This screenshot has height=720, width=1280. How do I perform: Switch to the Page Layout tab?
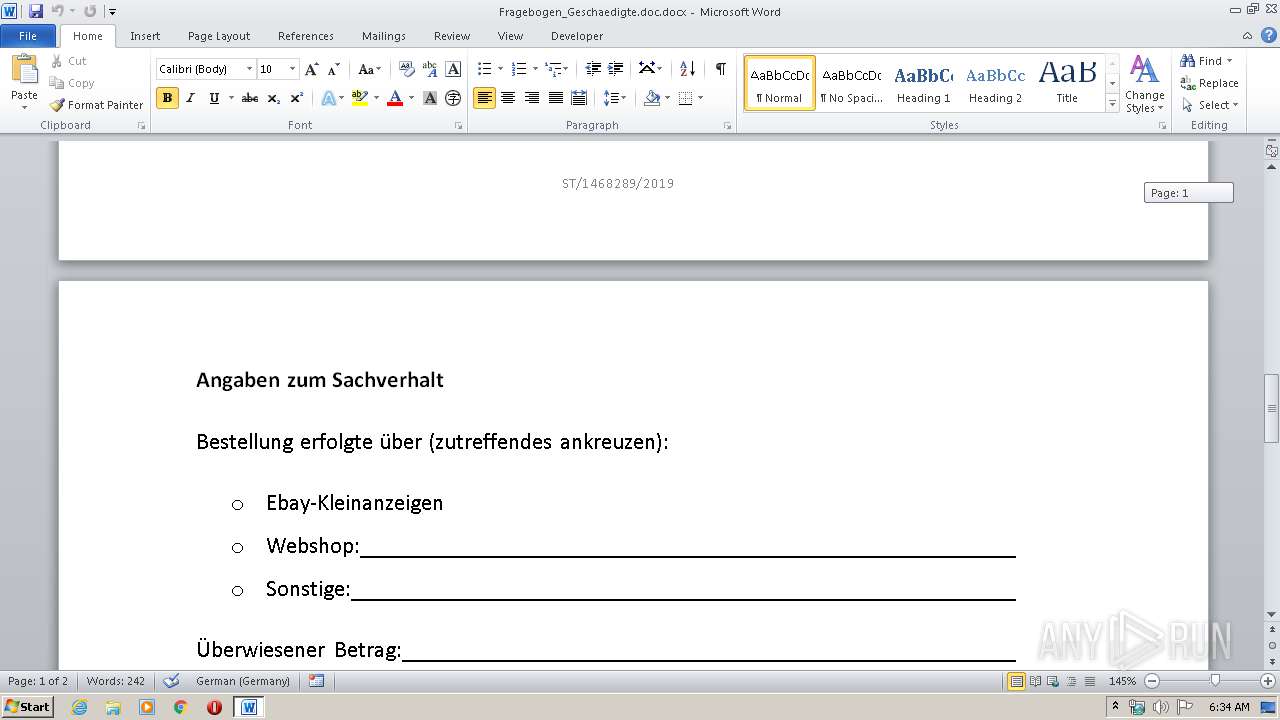(219, 36)
